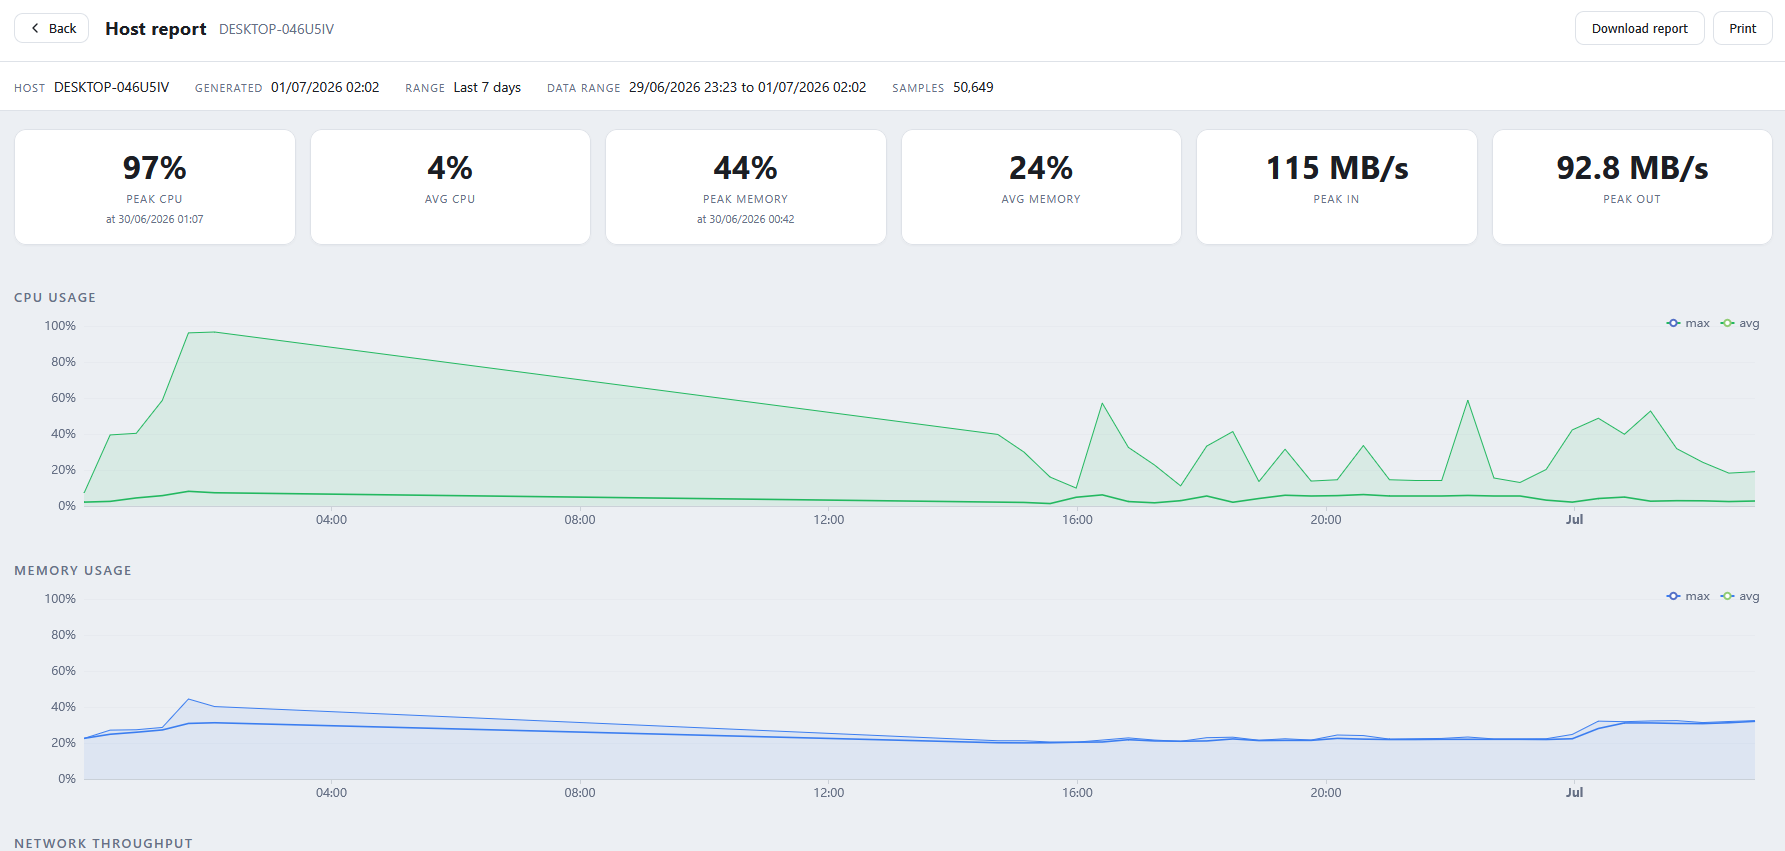The height and width of the screenshot is (851, 1785).
Task: Click the Jul marker on Memory chart axis
Action: pos(1574,793)
